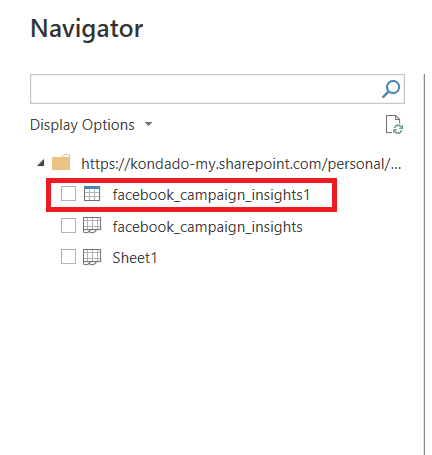Check the facebook_campaign_insights sheet checkbox
Viewport: 432px width, 455px height.
[x=68, y=225]
